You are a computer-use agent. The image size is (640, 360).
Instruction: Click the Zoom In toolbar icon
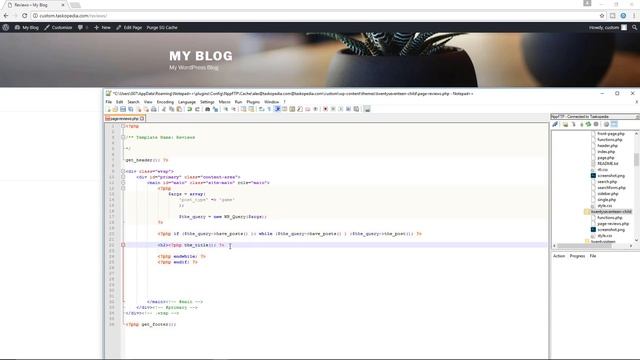tap(226, 109)
